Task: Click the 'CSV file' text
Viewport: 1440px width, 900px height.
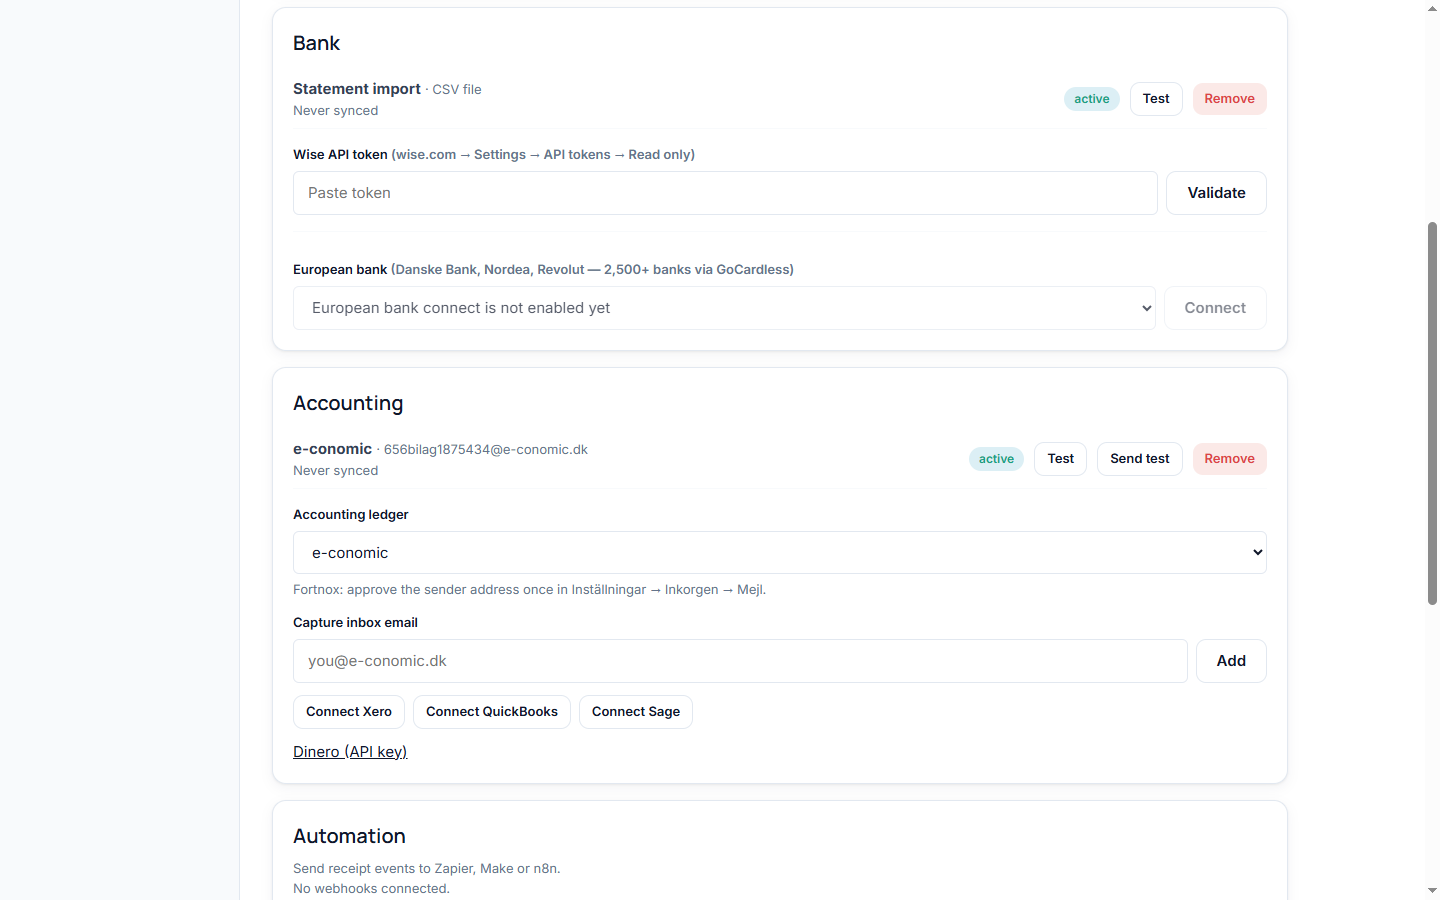Action: 457,90
